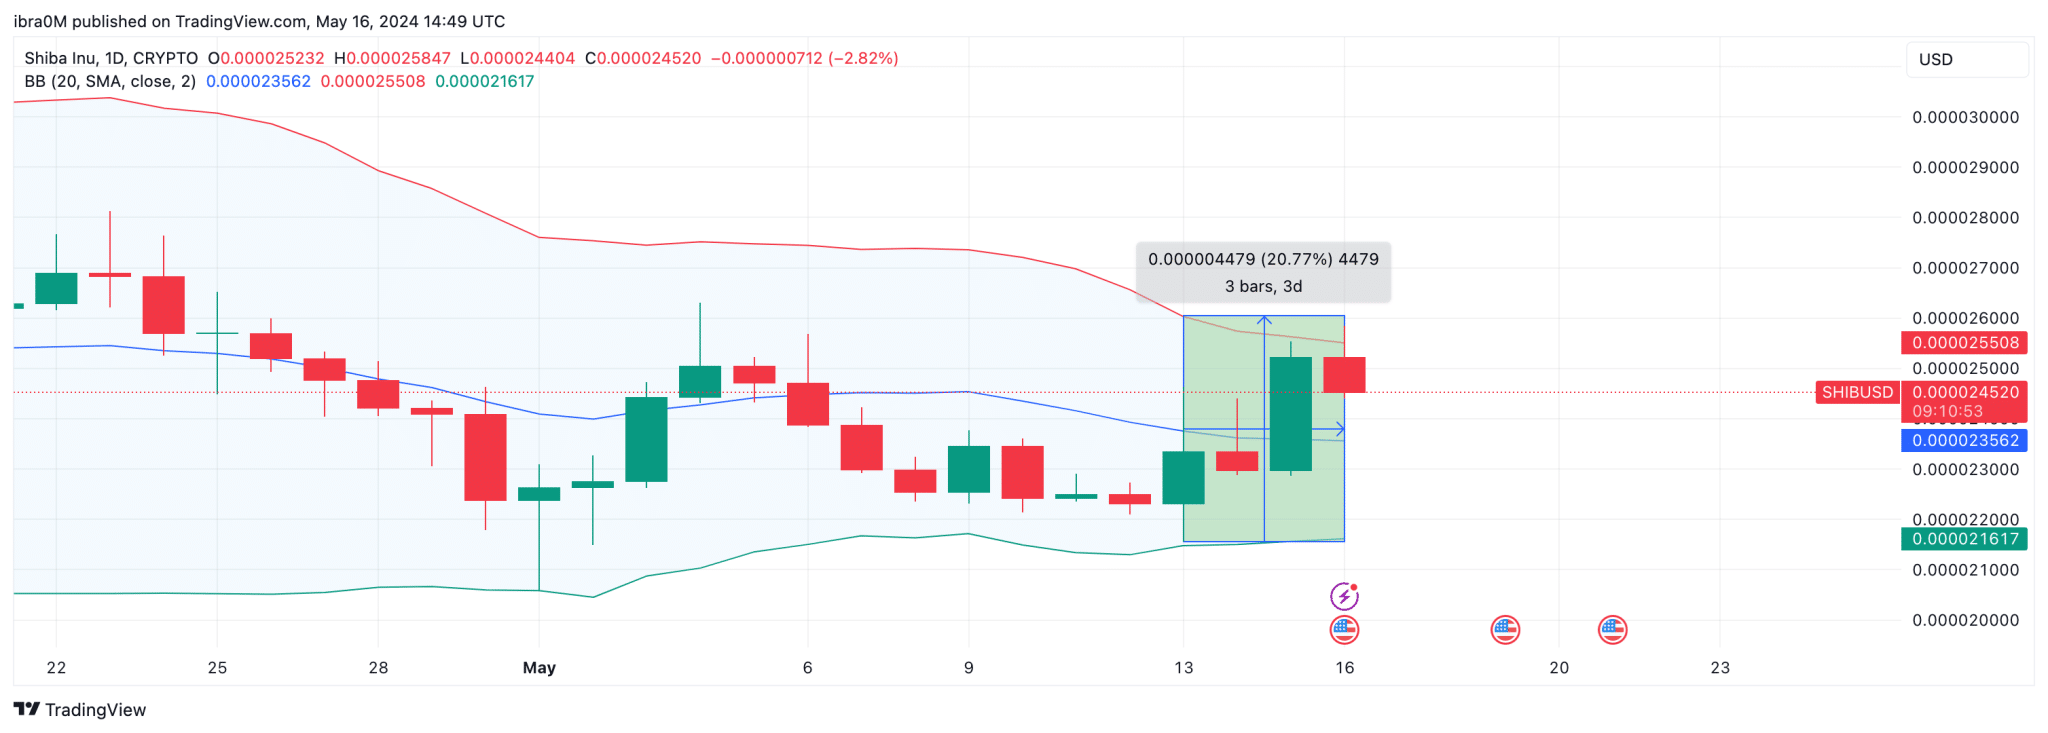Click the 09:10:53 countdown timer label
The width and height of the screenshot is (2048, 733).
click(x=1947, y=411)
